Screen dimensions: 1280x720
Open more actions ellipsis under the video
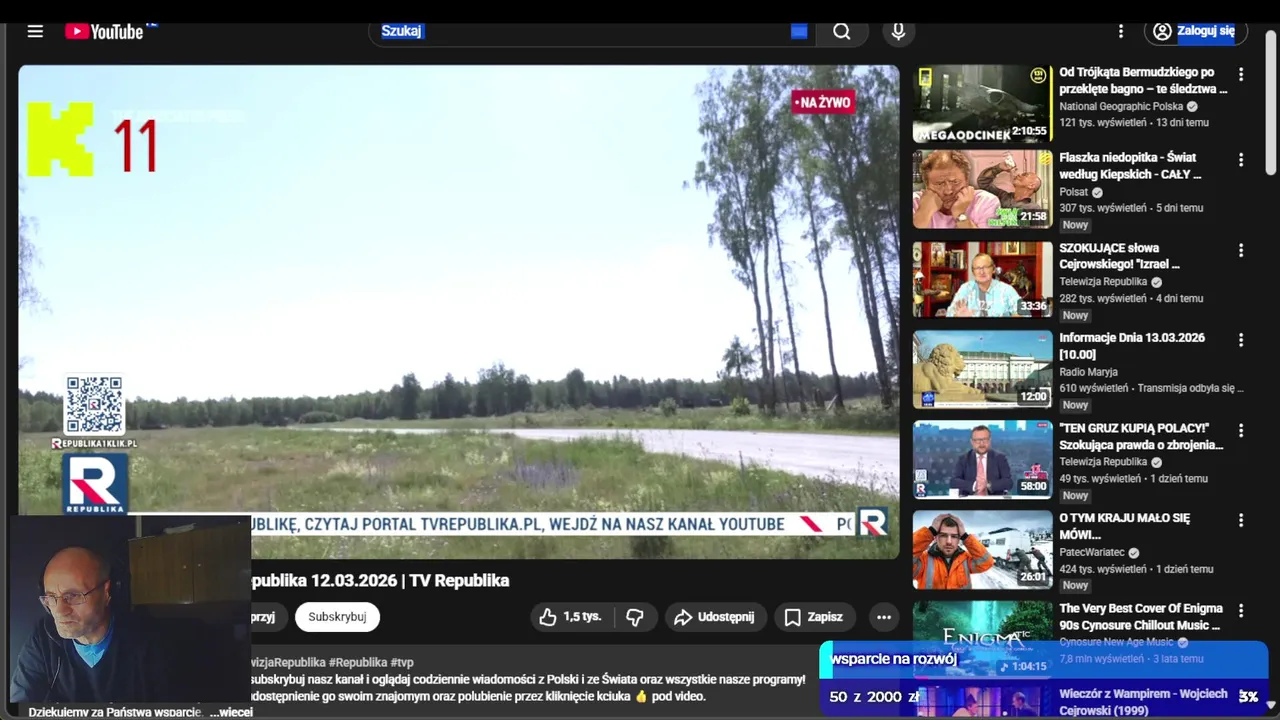[884, 617]
